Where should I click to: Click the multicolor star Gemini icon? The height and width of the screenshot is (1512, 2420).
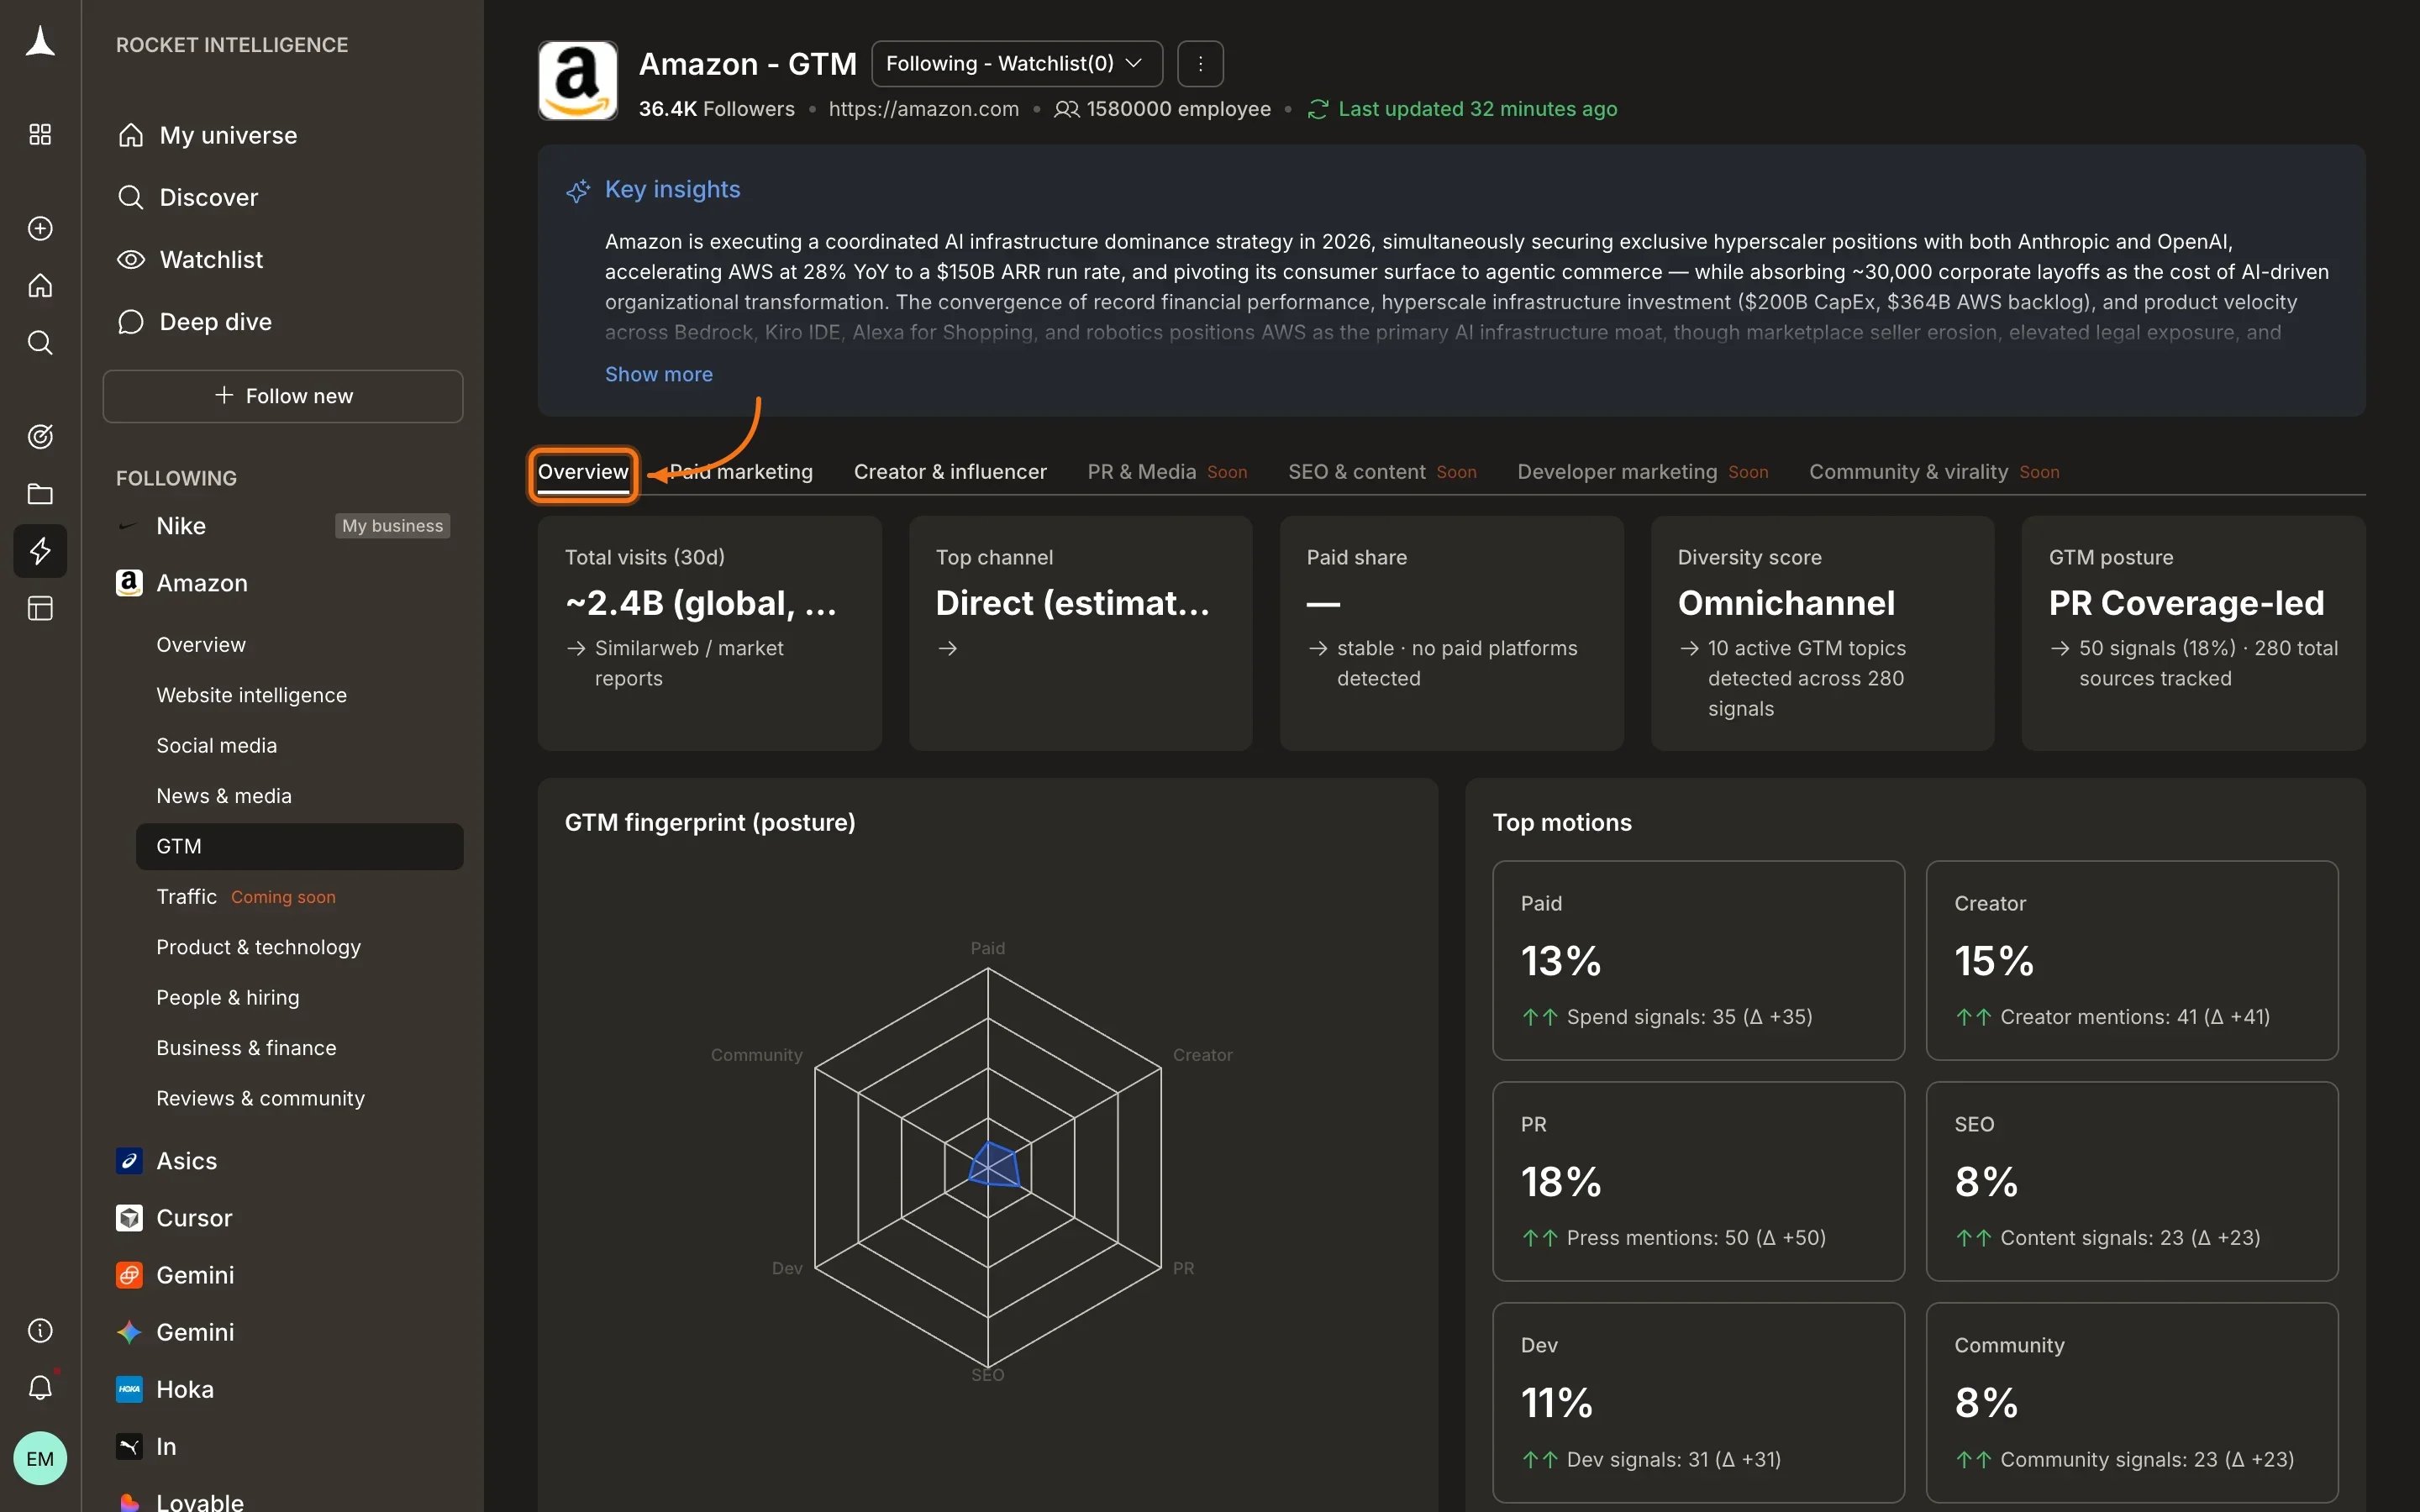129,1332
